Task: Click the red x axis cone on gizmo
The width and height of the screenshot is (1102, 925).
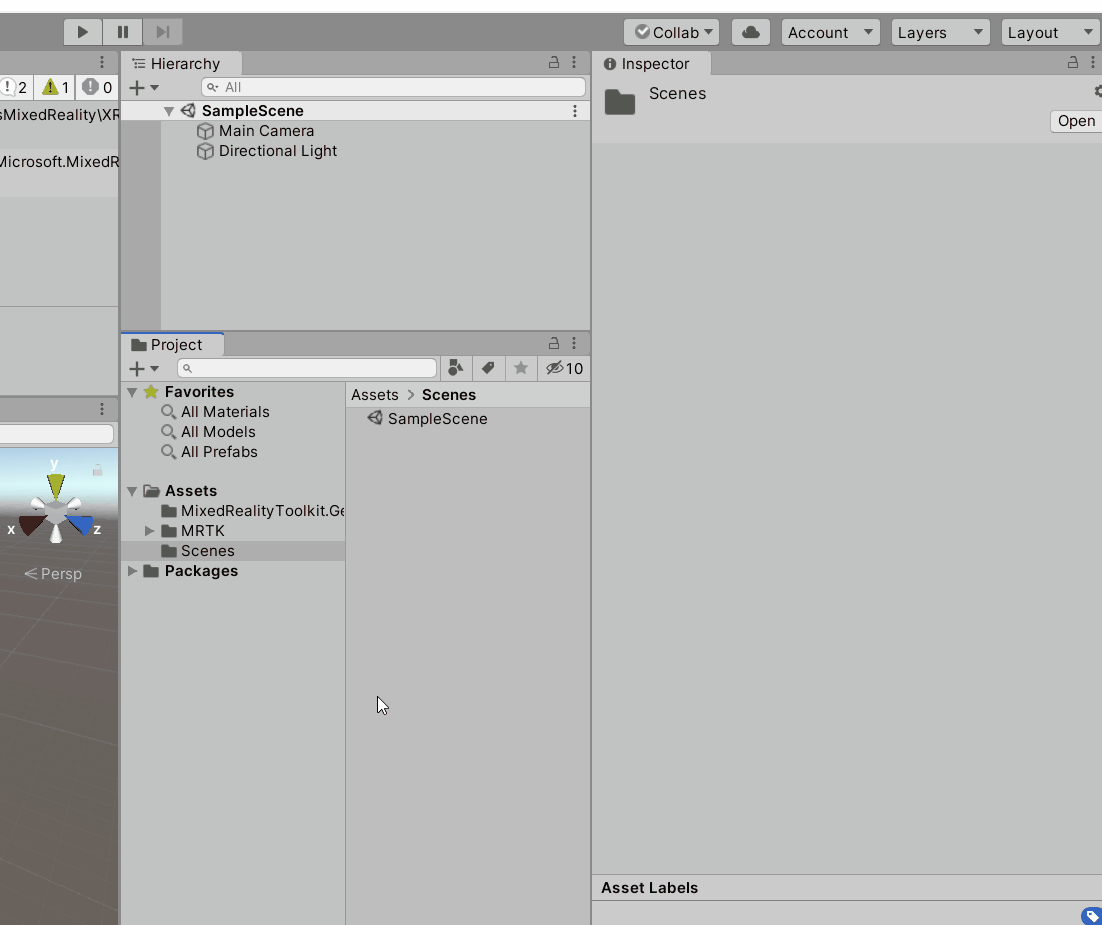Action: click(31, 524)
